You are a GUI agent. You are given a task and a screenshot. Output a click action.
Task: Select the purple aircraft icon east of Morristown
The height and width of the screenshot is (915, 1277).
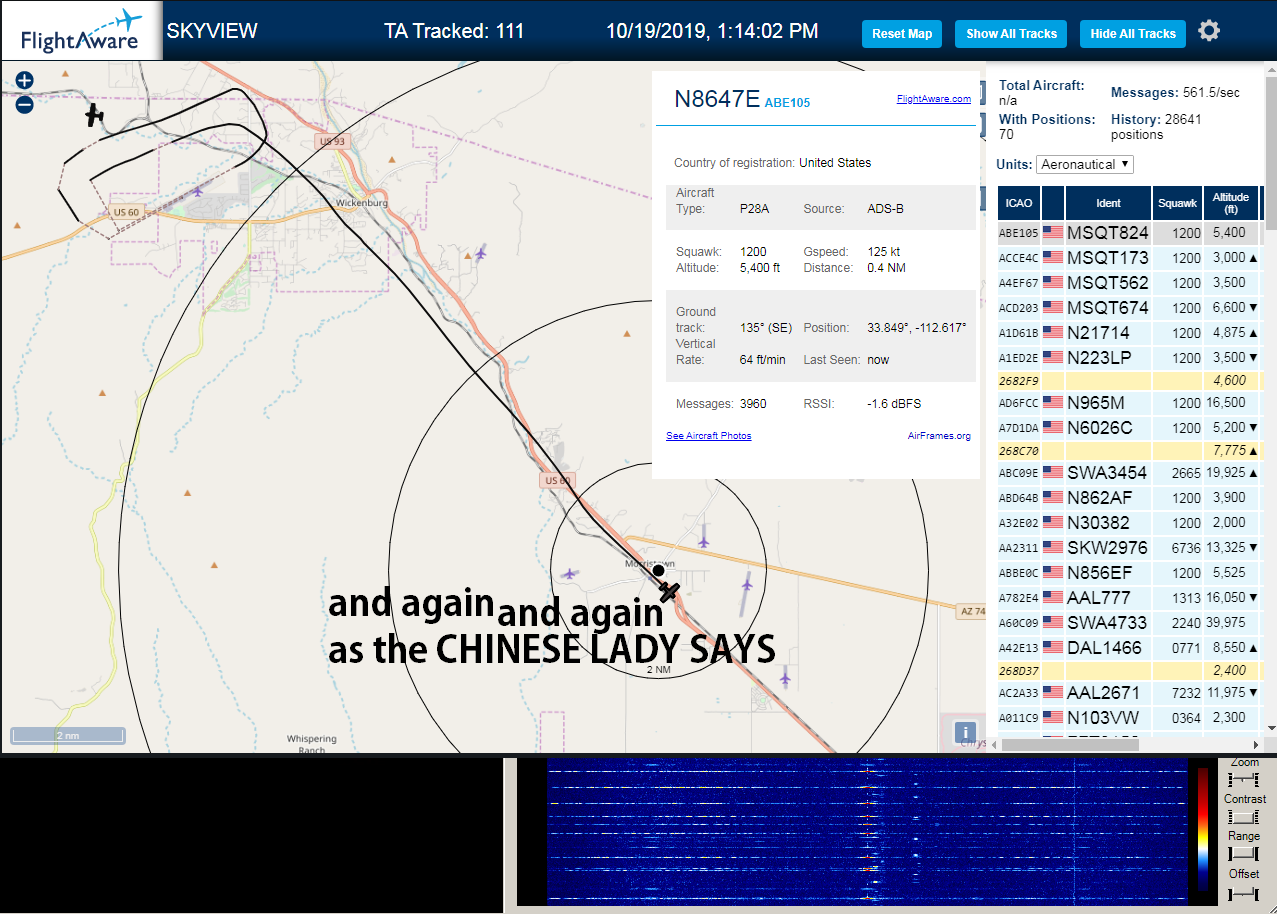[x=747, y=583]
